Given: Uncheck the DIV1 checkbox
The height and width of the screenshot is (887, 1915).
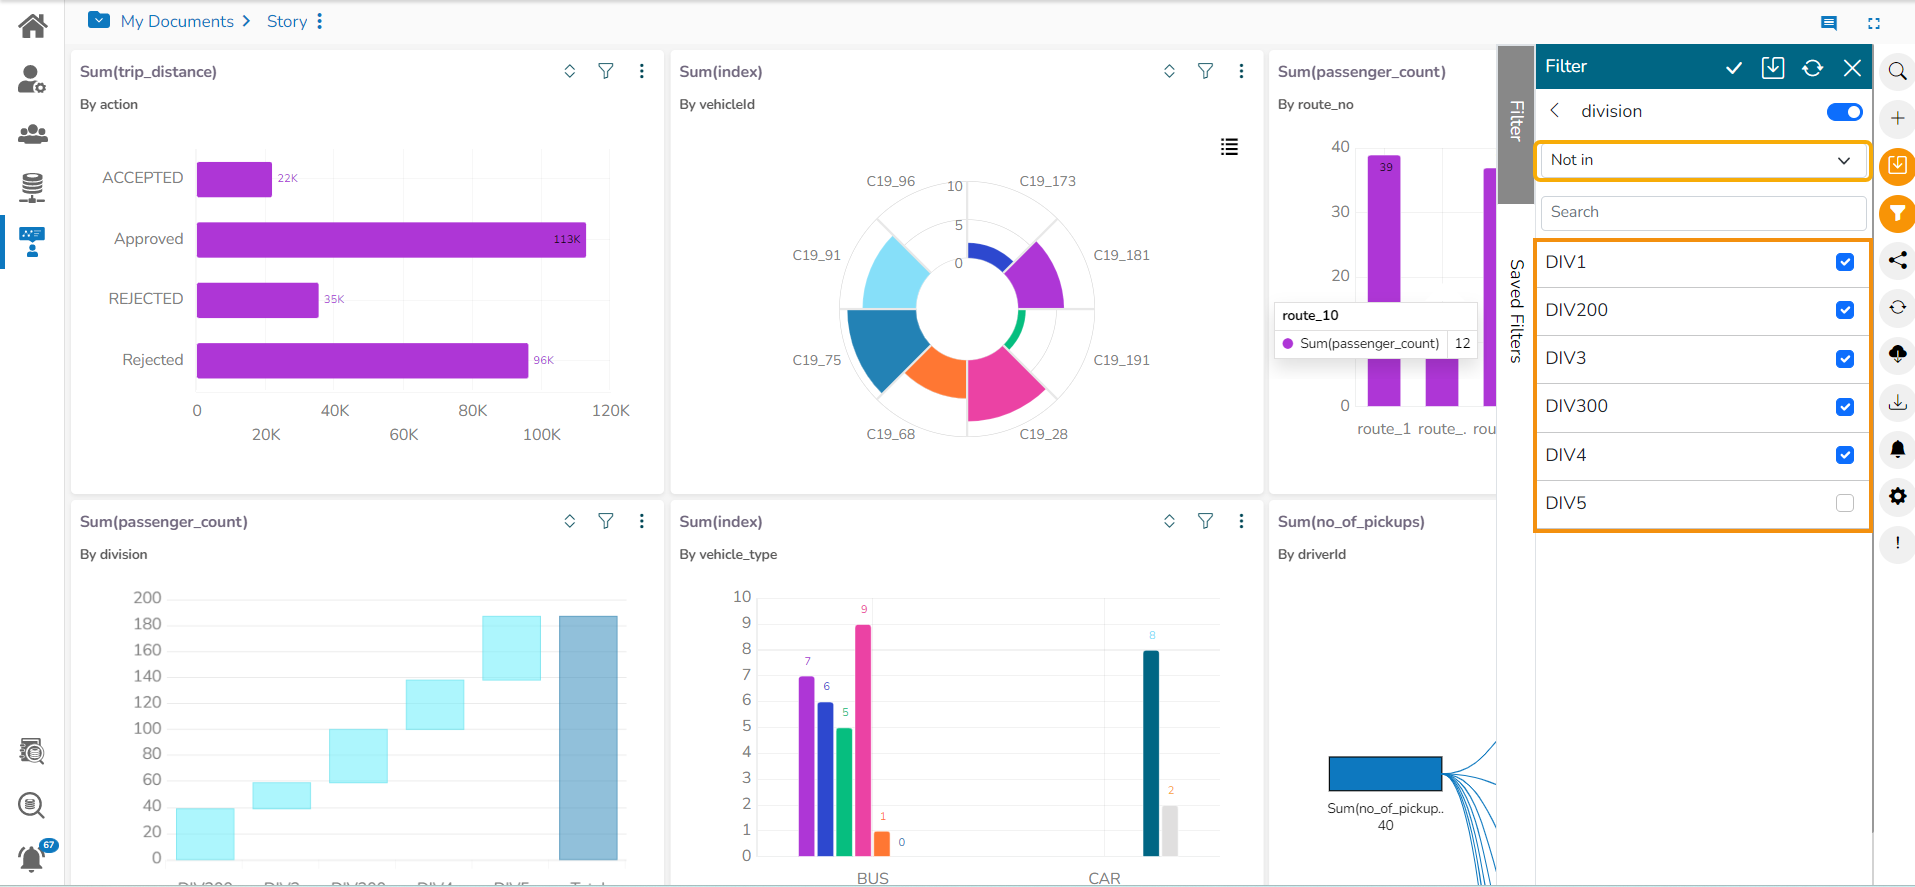Looking at the screenshot, I should [x=1844, y=262].
